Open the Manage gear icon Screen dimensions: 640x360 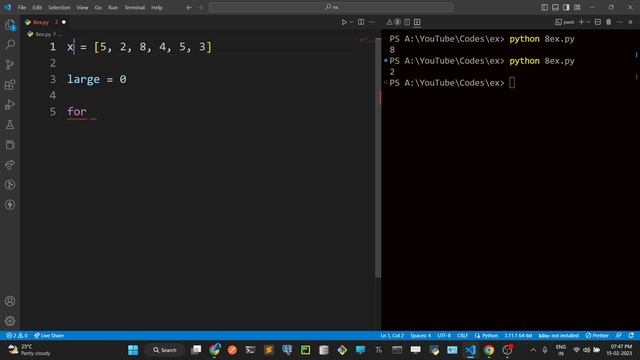tap(10, 321)
